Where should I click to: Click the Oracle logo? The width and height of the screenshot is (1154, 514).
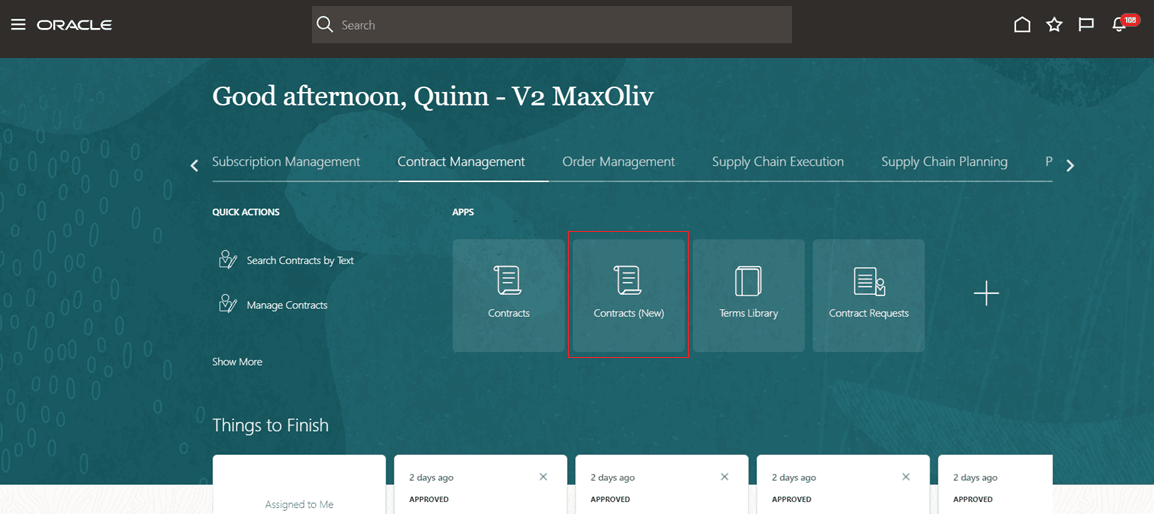point(74,25)
